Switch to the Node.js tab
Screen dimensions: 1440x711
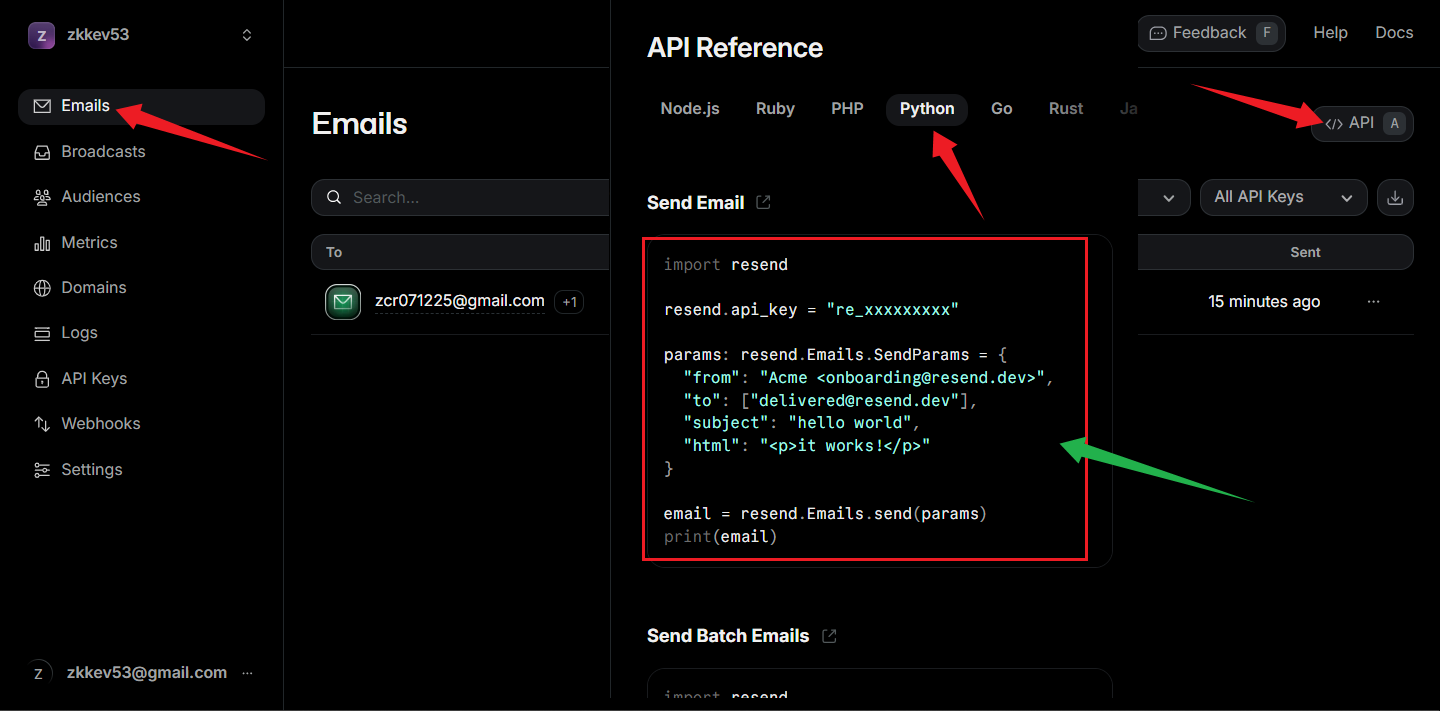point(690,109)
